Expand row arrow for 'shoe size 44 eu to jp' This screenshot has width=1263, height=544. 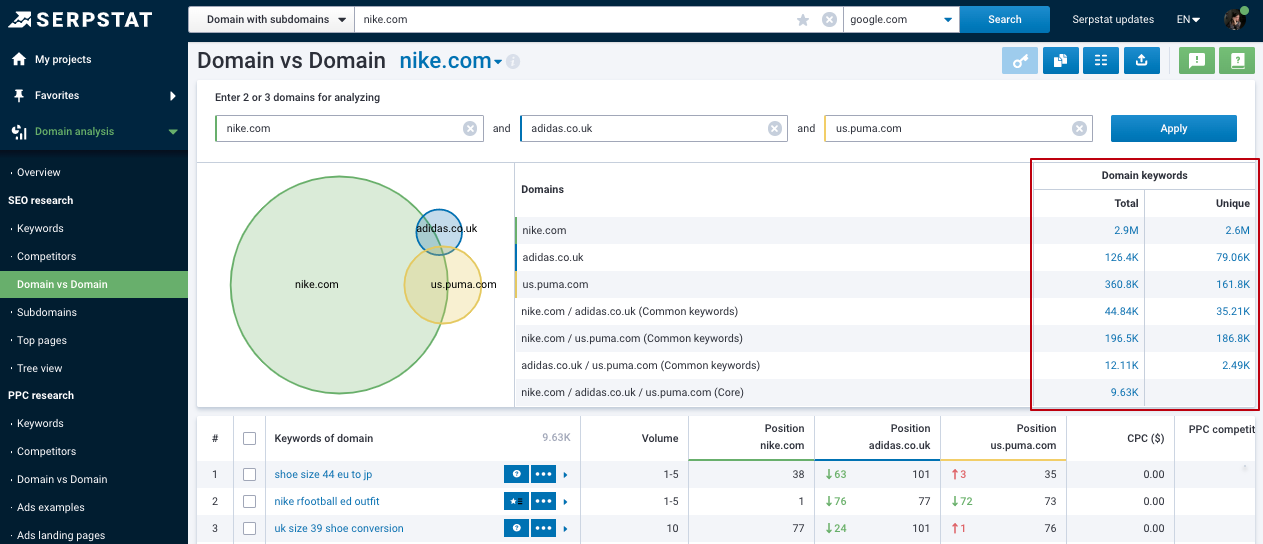(x=565, y=474)
